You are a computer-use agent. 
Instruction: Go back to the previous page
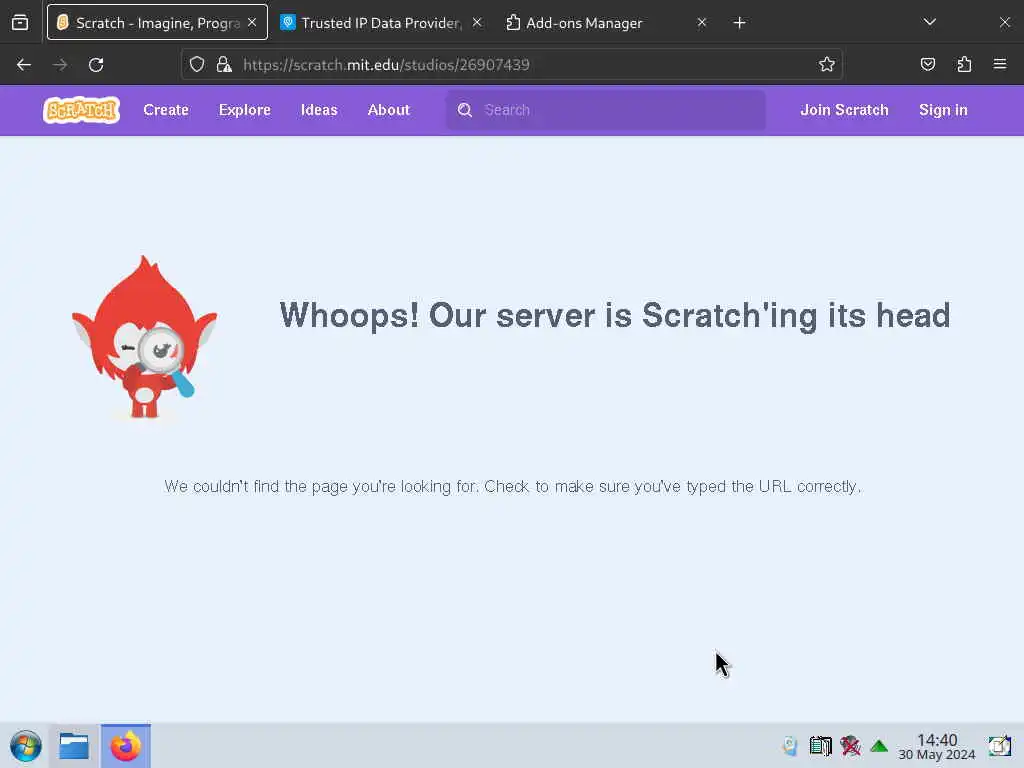click(24, 65)
